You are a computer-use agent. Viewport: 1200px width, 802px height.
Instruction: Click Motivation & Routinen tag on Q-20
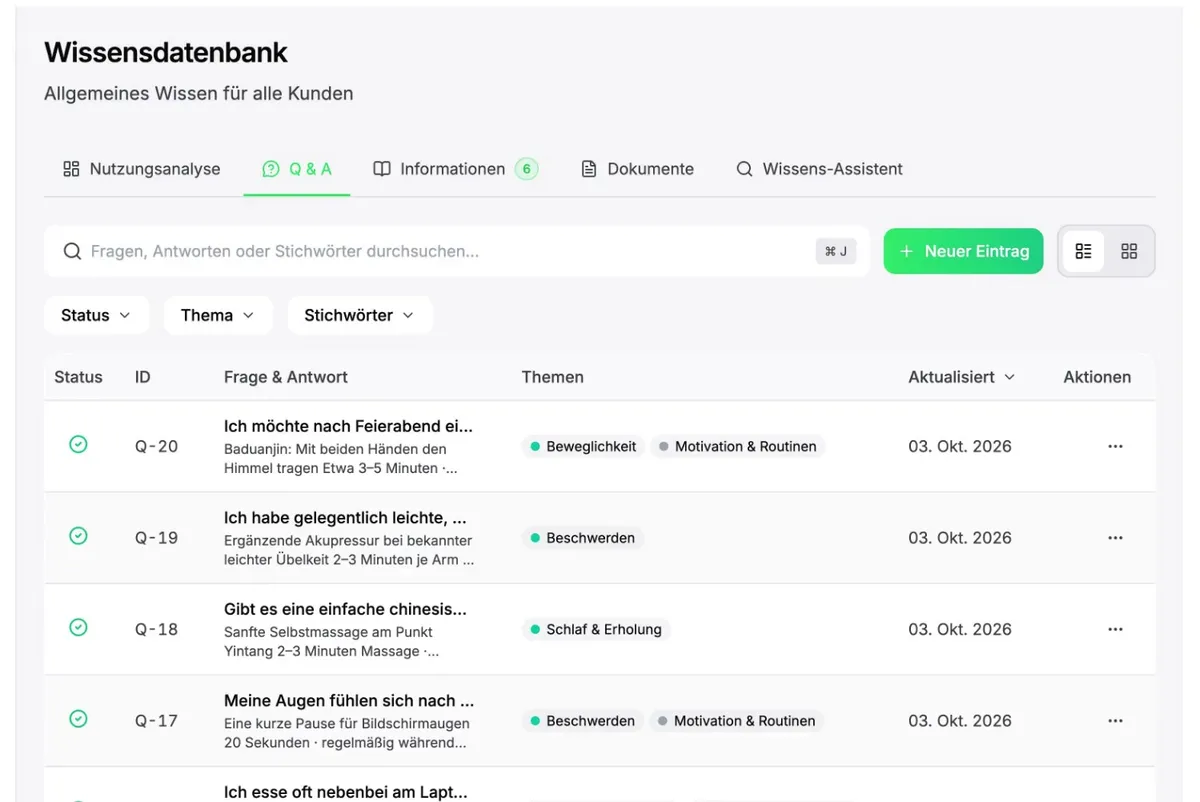point(737,446)
